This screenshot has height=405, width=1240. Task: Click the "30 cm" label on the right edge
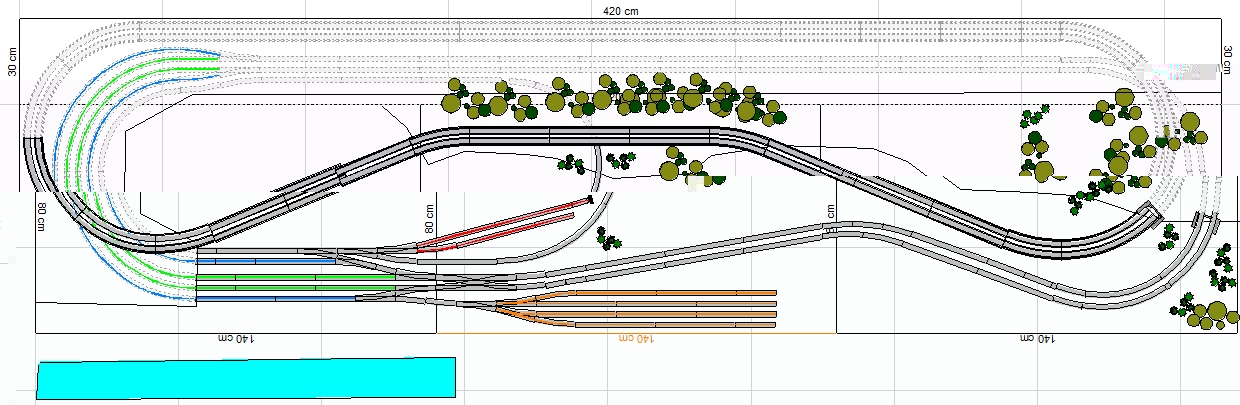coord(1227,60)
